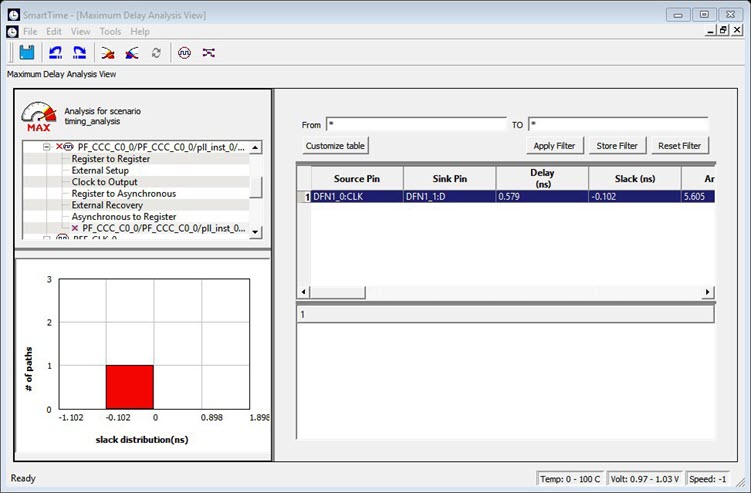751x493 pixels.
Task: Click the Recalculate refresh icon
Action: coord(156,53)
